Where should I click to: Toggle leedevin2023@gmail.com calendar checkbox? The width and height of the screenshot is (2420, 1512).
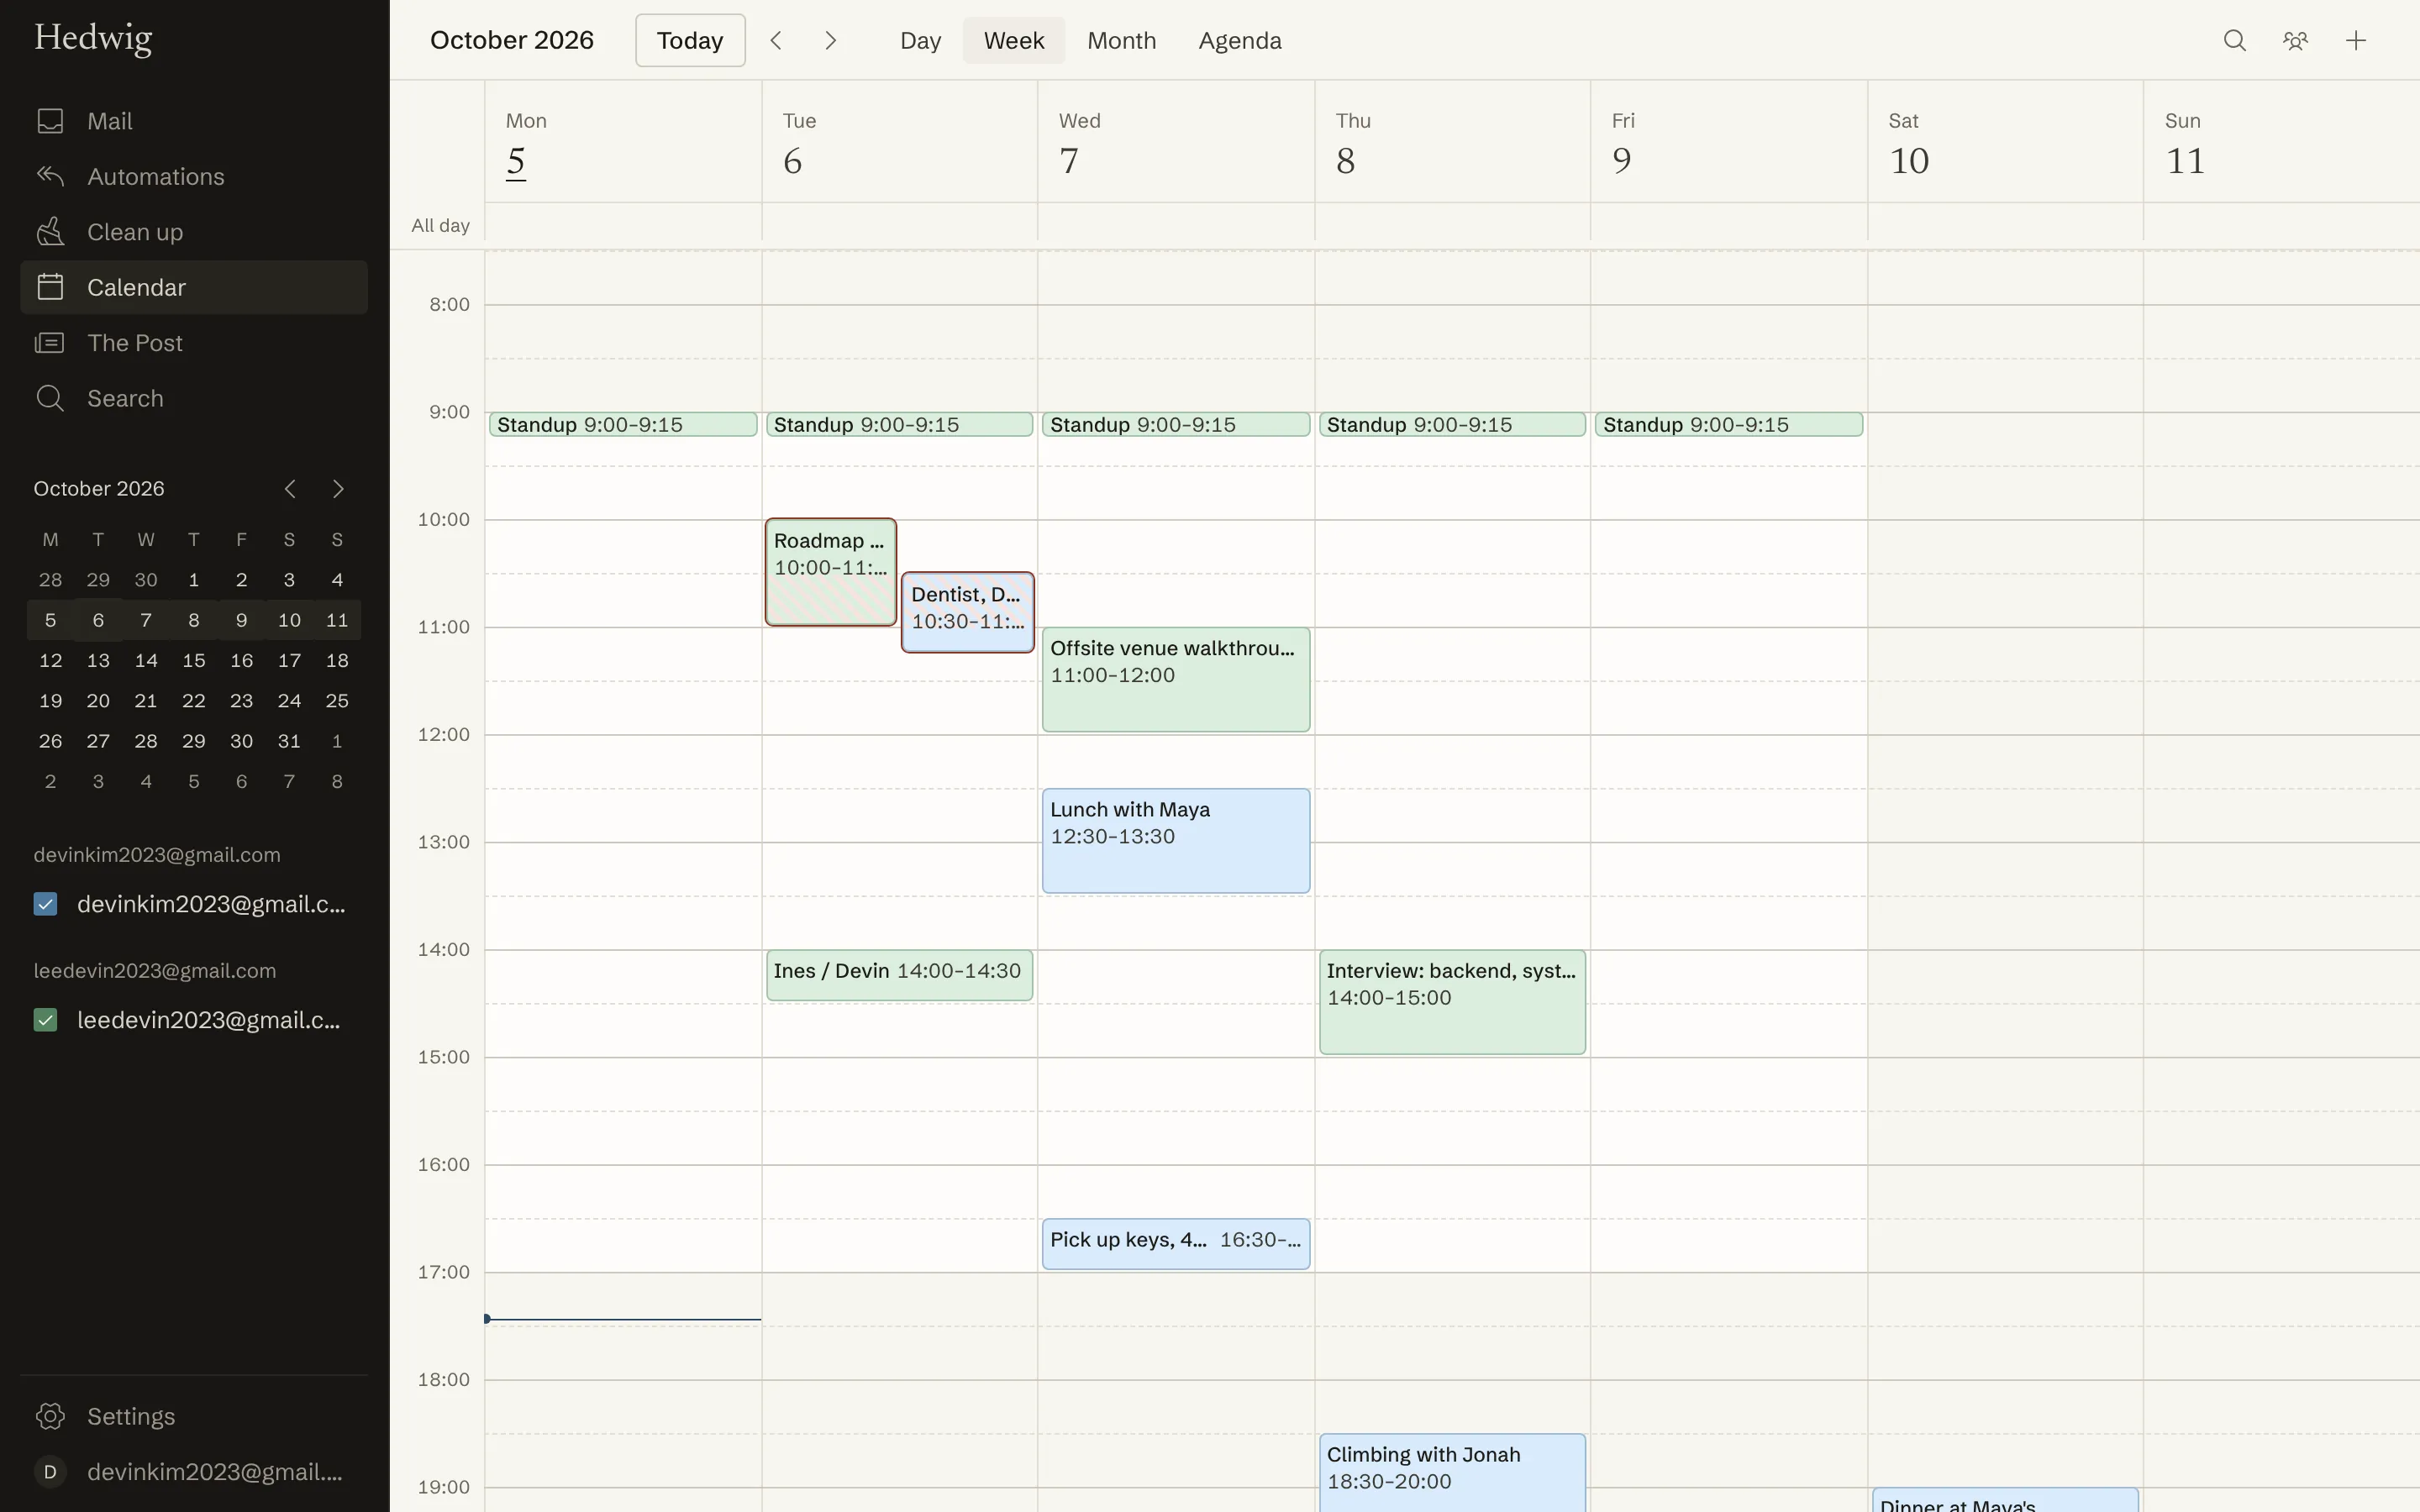pyautogui.click(x=45, y=1020)
